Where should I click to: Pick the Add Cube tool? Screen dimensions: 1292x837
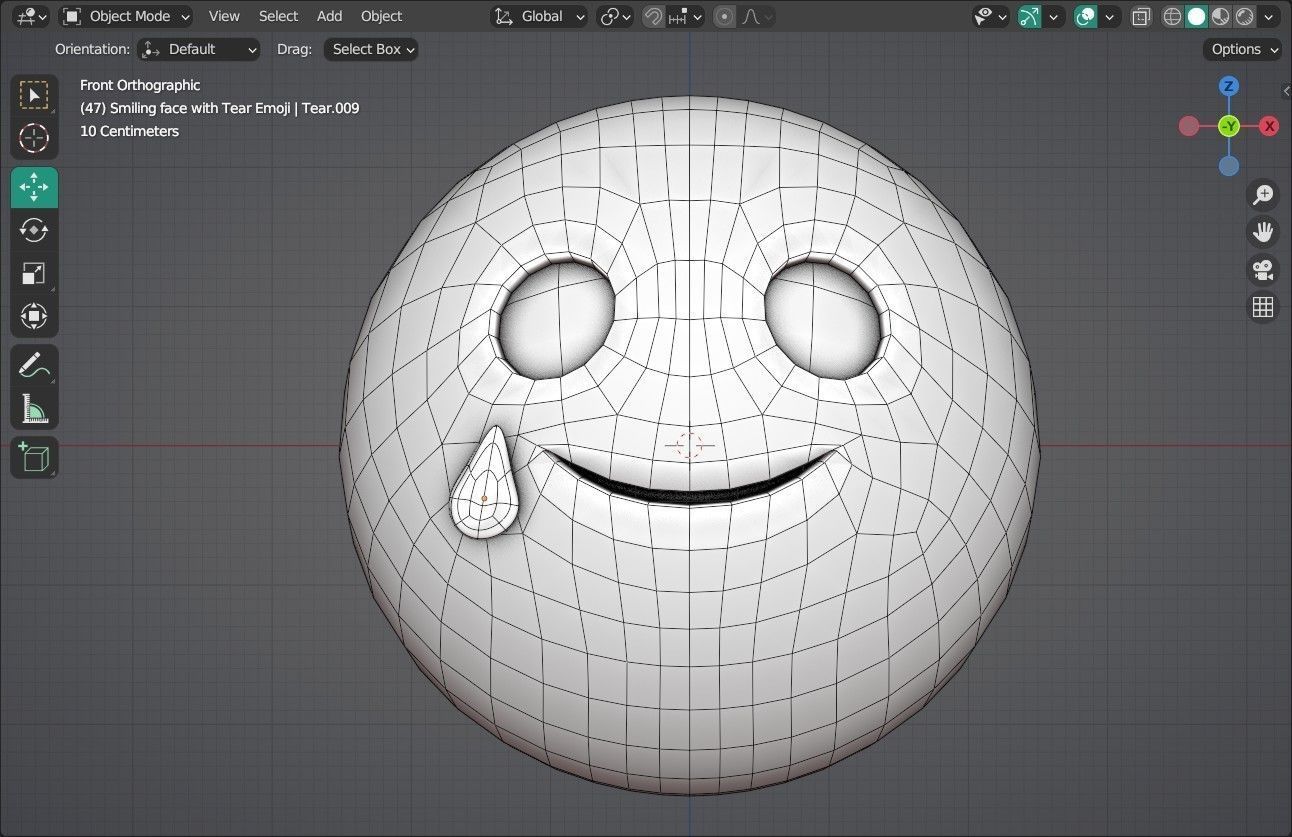coord(34,458)
